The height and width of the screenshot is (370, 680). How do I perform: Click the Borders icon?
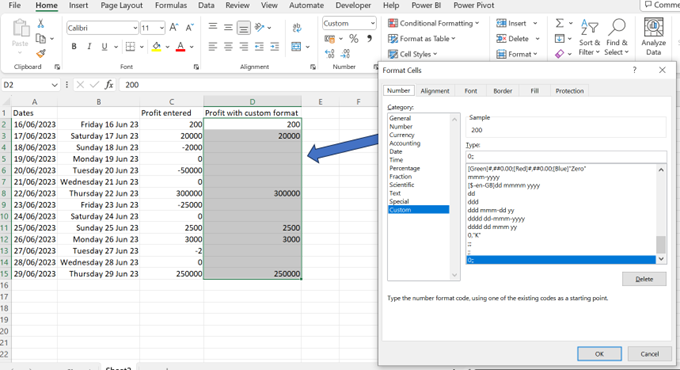130,46
